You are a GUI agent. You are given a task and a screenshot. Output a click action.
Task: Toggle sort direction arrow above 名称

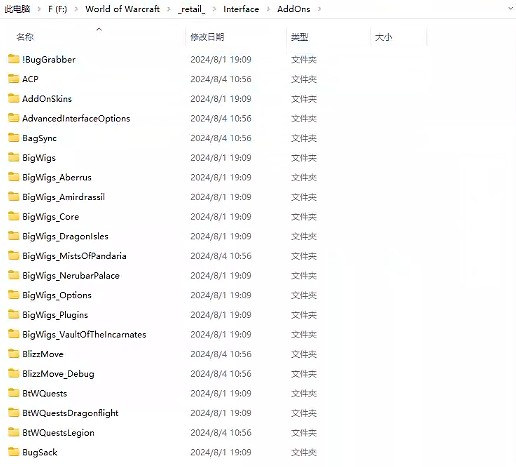[x=99, y=29]
